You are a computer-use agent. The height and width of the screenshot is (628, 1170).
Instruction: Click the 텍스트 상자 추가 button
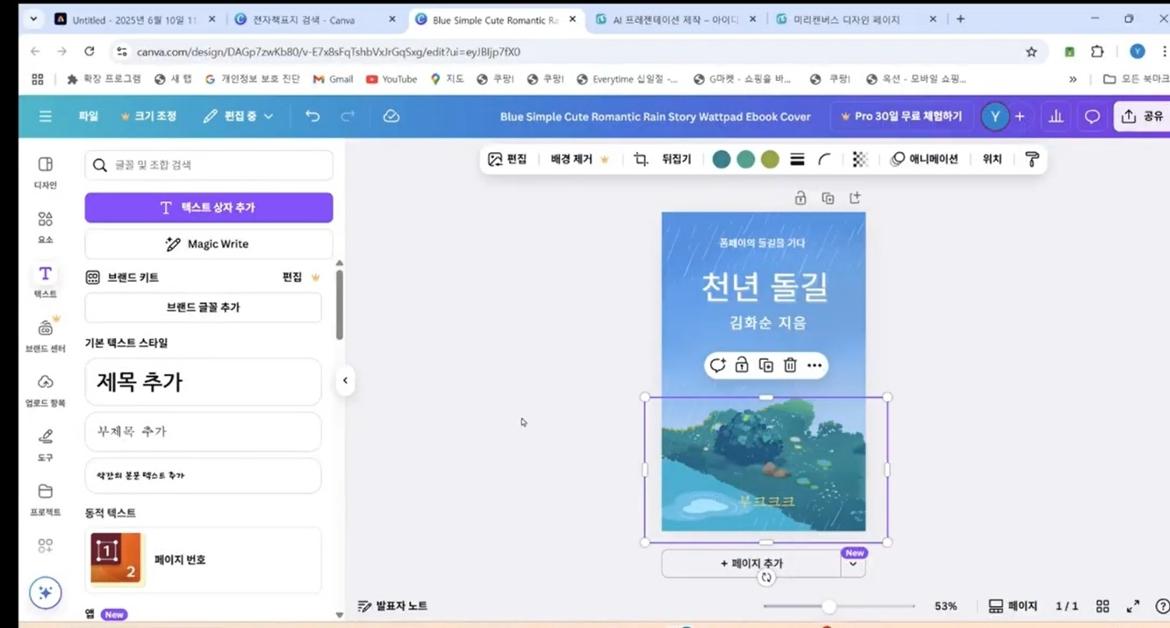(208, 207)
